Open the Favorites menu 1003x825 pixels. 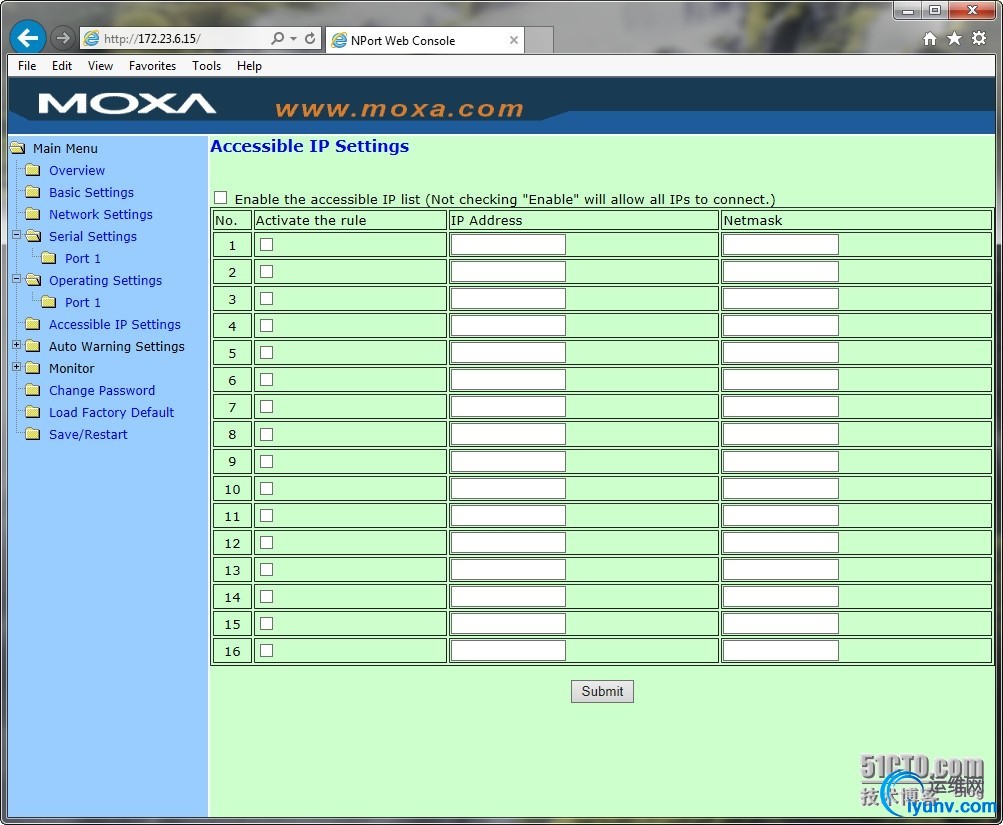click(x=152, y=66)
